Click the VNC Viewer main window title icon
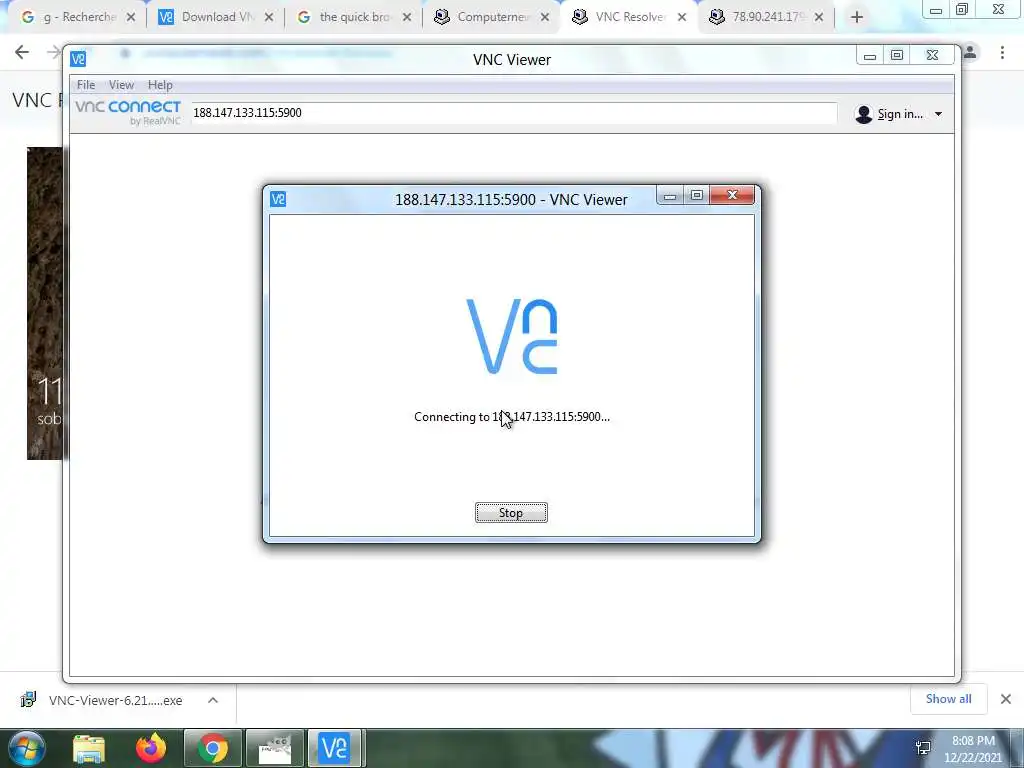1024x768 pixels. click(x=78, y=59)
